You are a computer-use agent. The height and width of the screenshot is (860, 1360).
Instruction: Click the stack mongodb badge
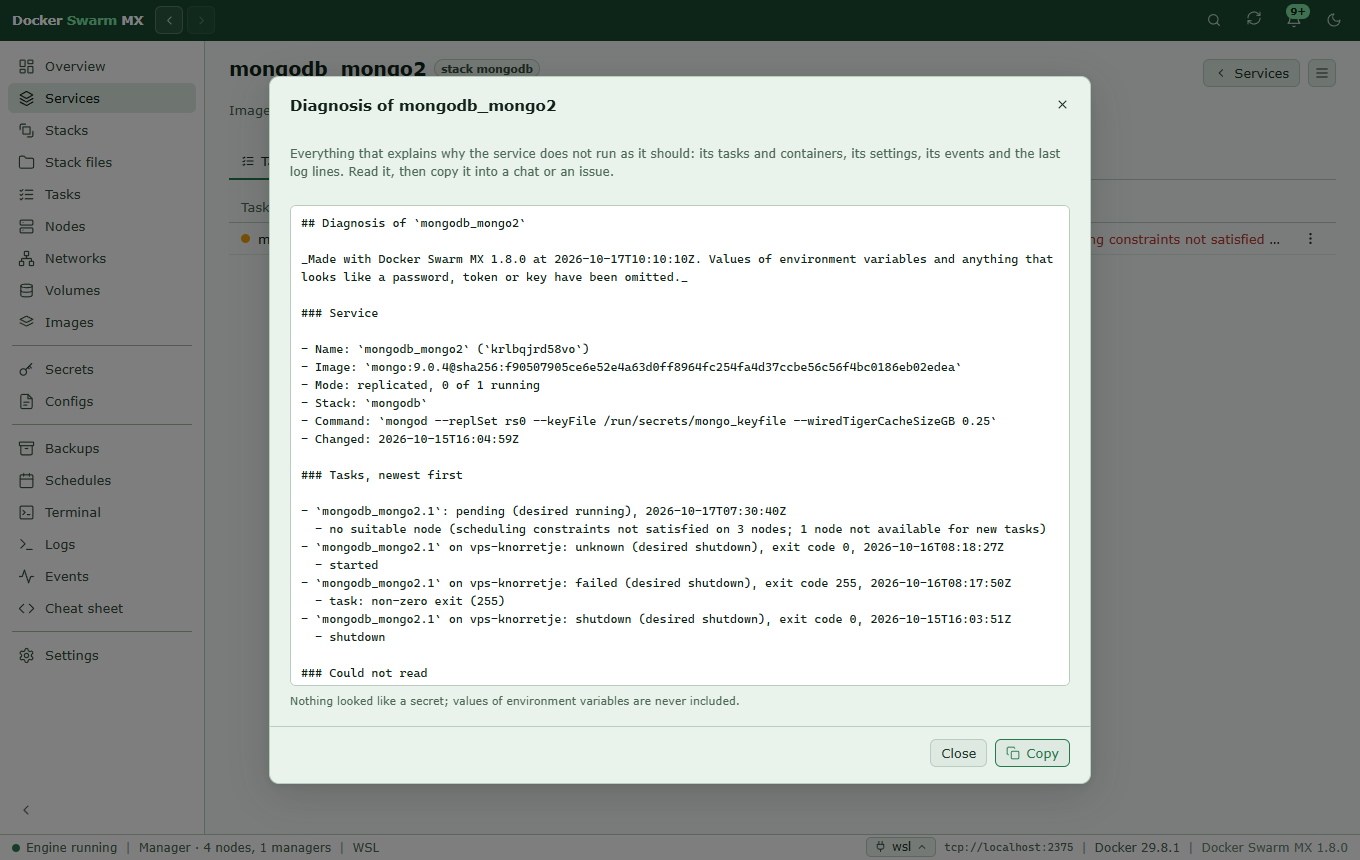point(487,69)
